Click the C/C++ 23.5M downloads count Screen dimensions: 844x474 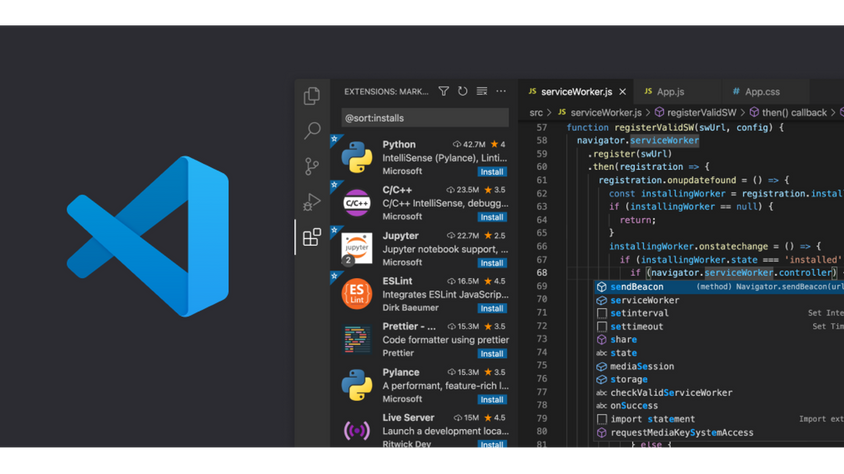click(463, 190)
